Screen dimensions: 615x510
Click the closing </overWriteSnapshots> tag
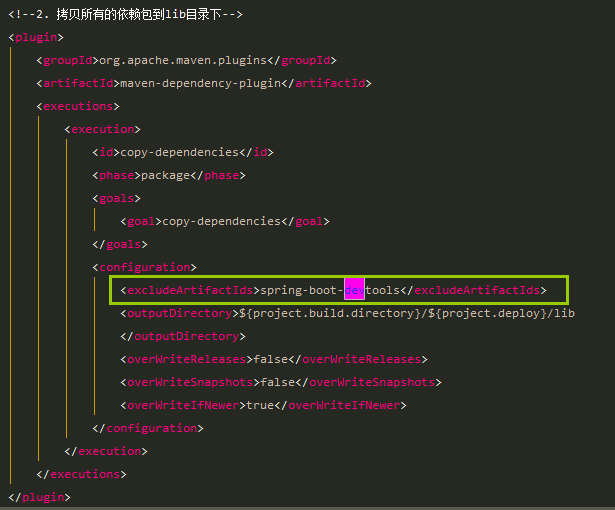(x=368, y=382)
